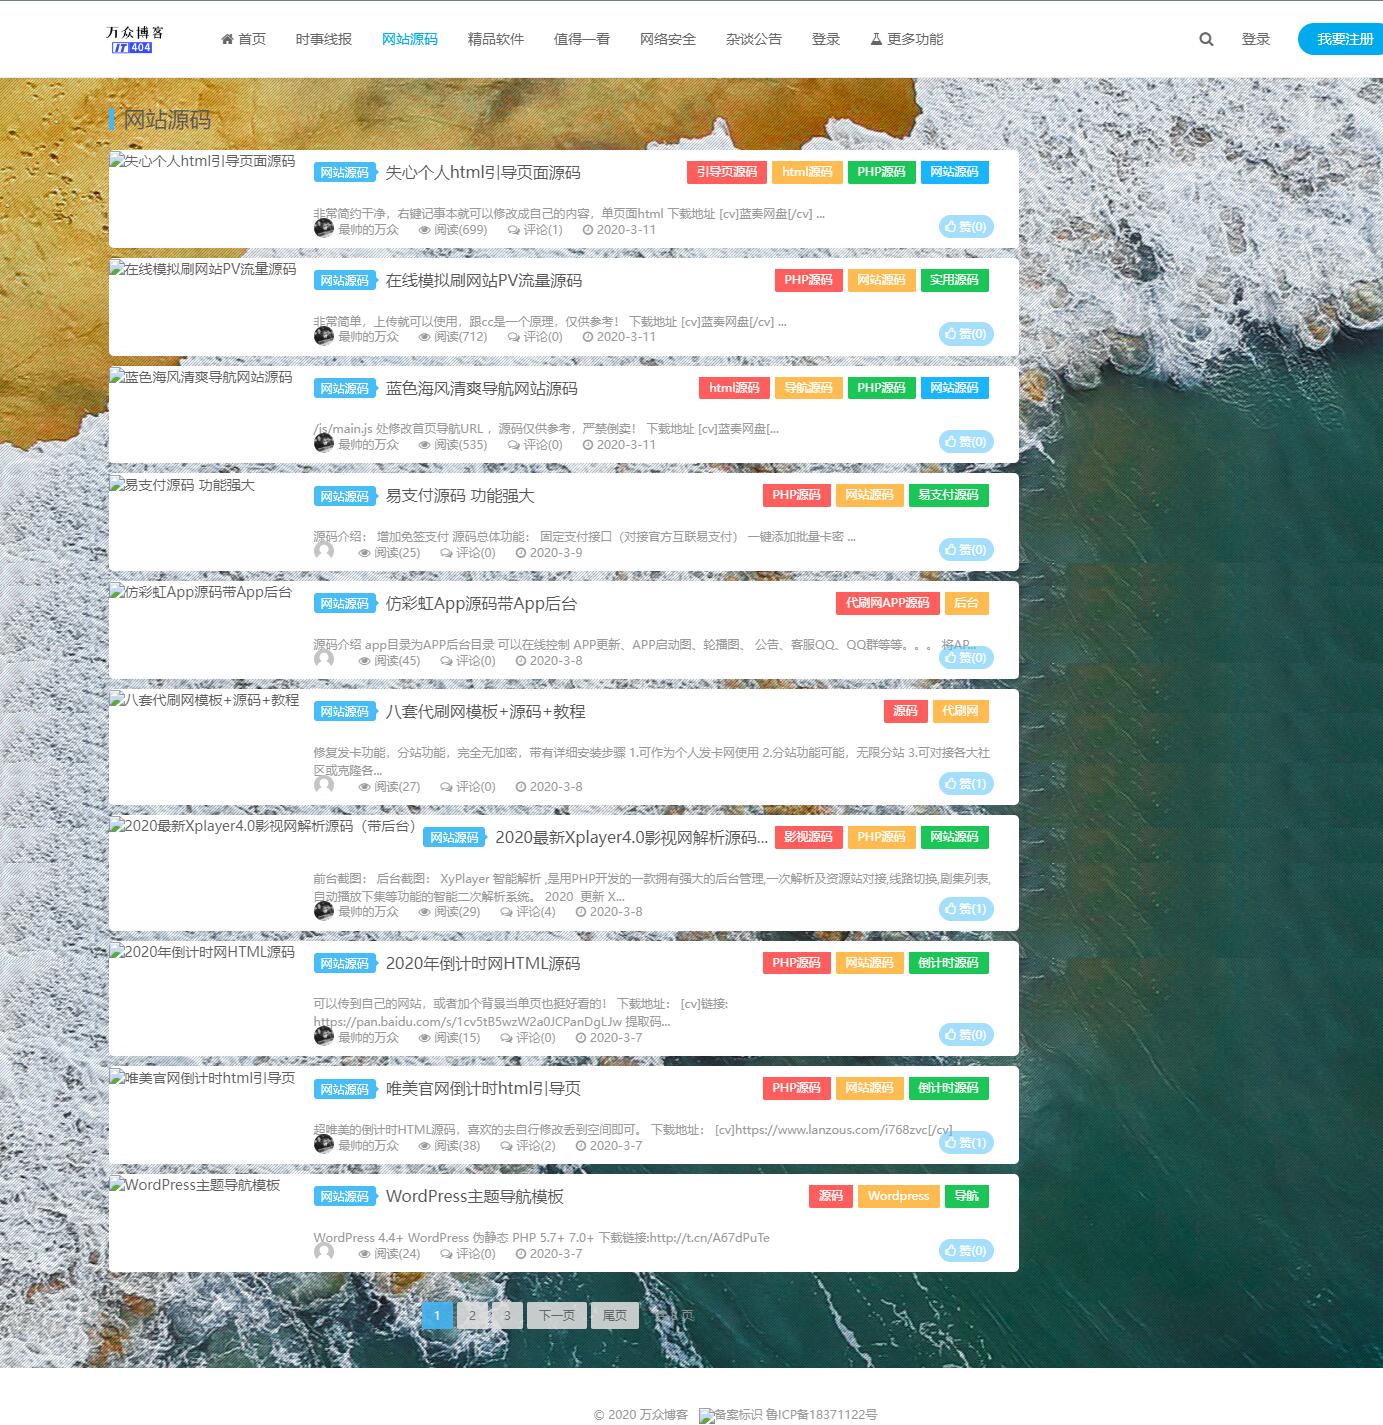Open the 首页 home nav item

click(x=243, y=39)
